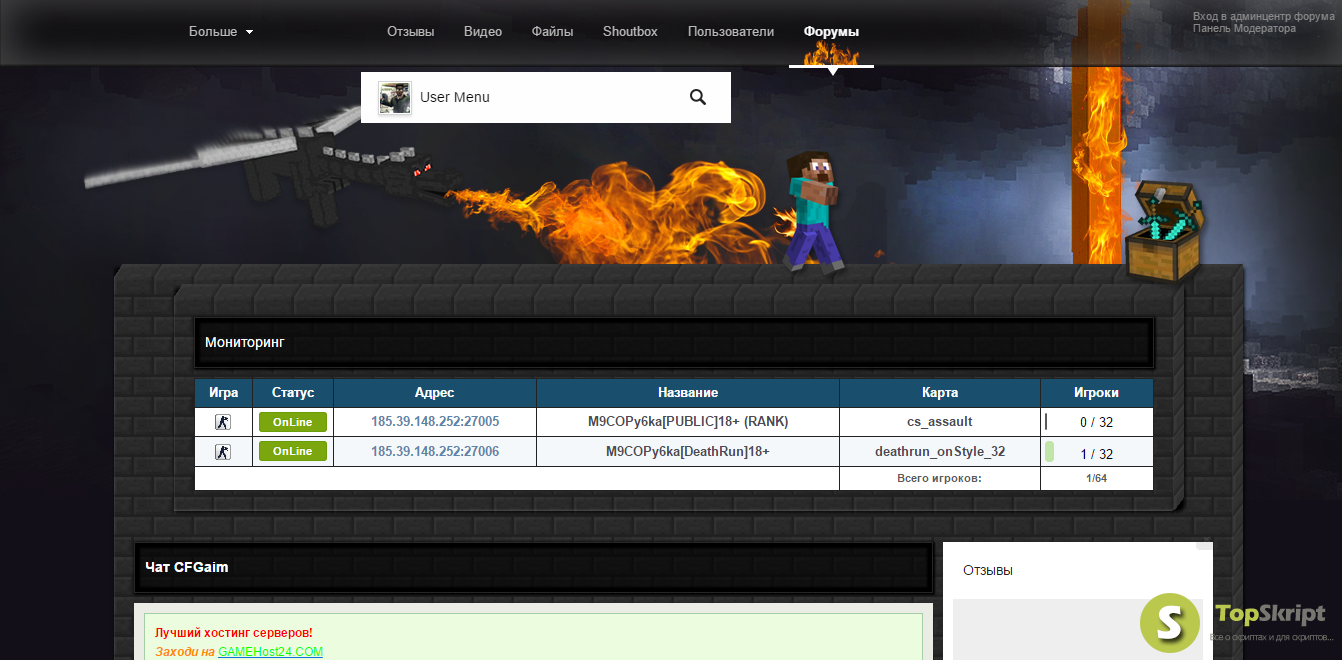The image size is (1342, 660).
Task: Open the Shoutbox page
Action: pos(630,31)
